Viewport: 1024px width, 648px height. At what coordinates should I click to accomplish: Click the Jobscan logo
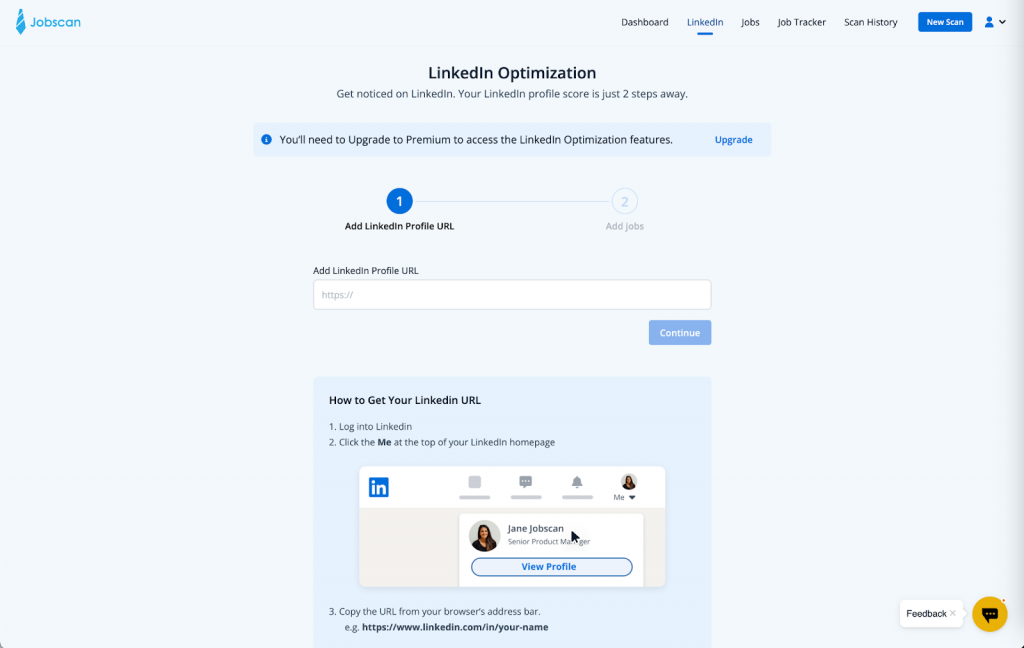click(x=48, y=22)
